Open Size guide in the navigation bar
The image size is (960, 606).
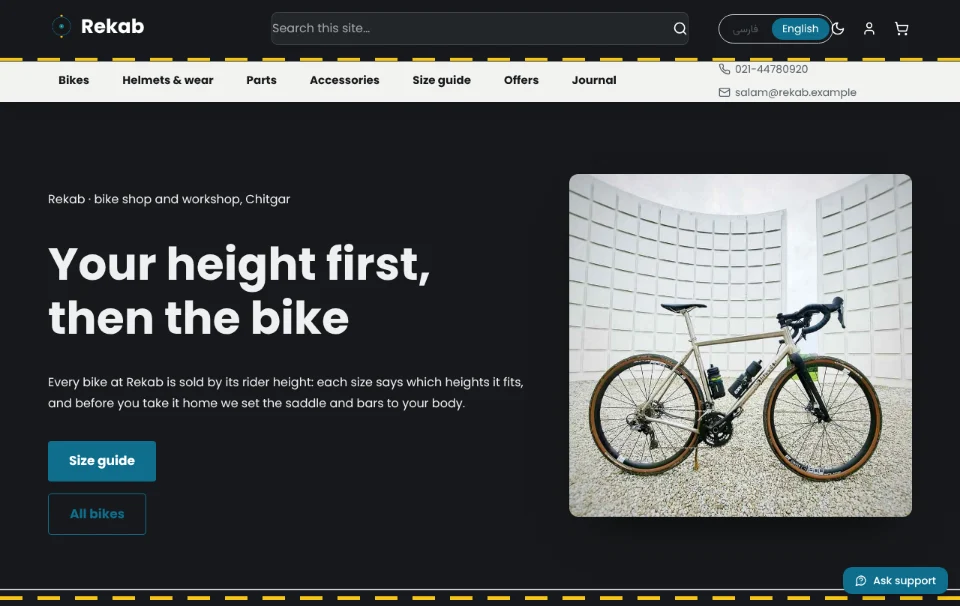(x=441, y=80)
